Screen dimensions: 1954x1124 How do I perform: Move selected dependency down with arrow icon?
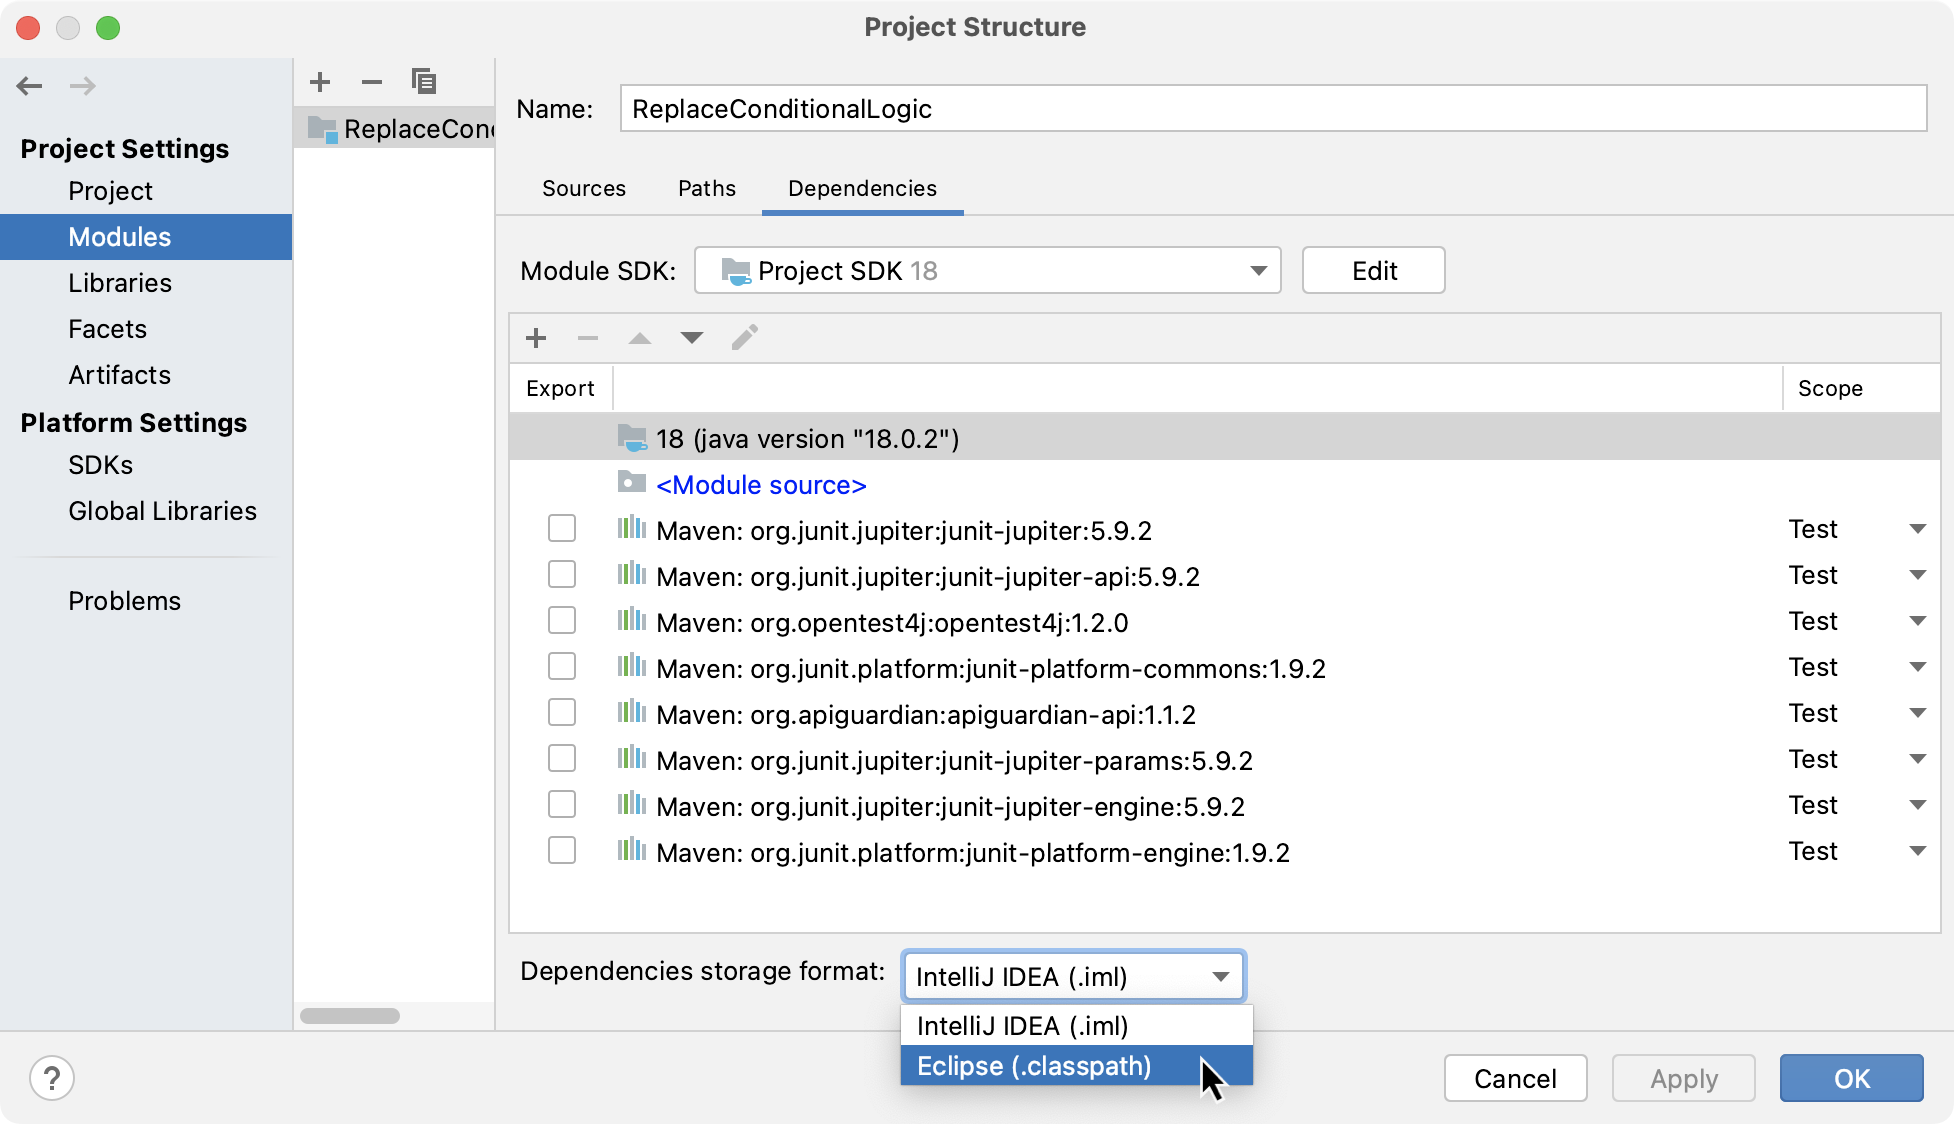click(692, 338)
